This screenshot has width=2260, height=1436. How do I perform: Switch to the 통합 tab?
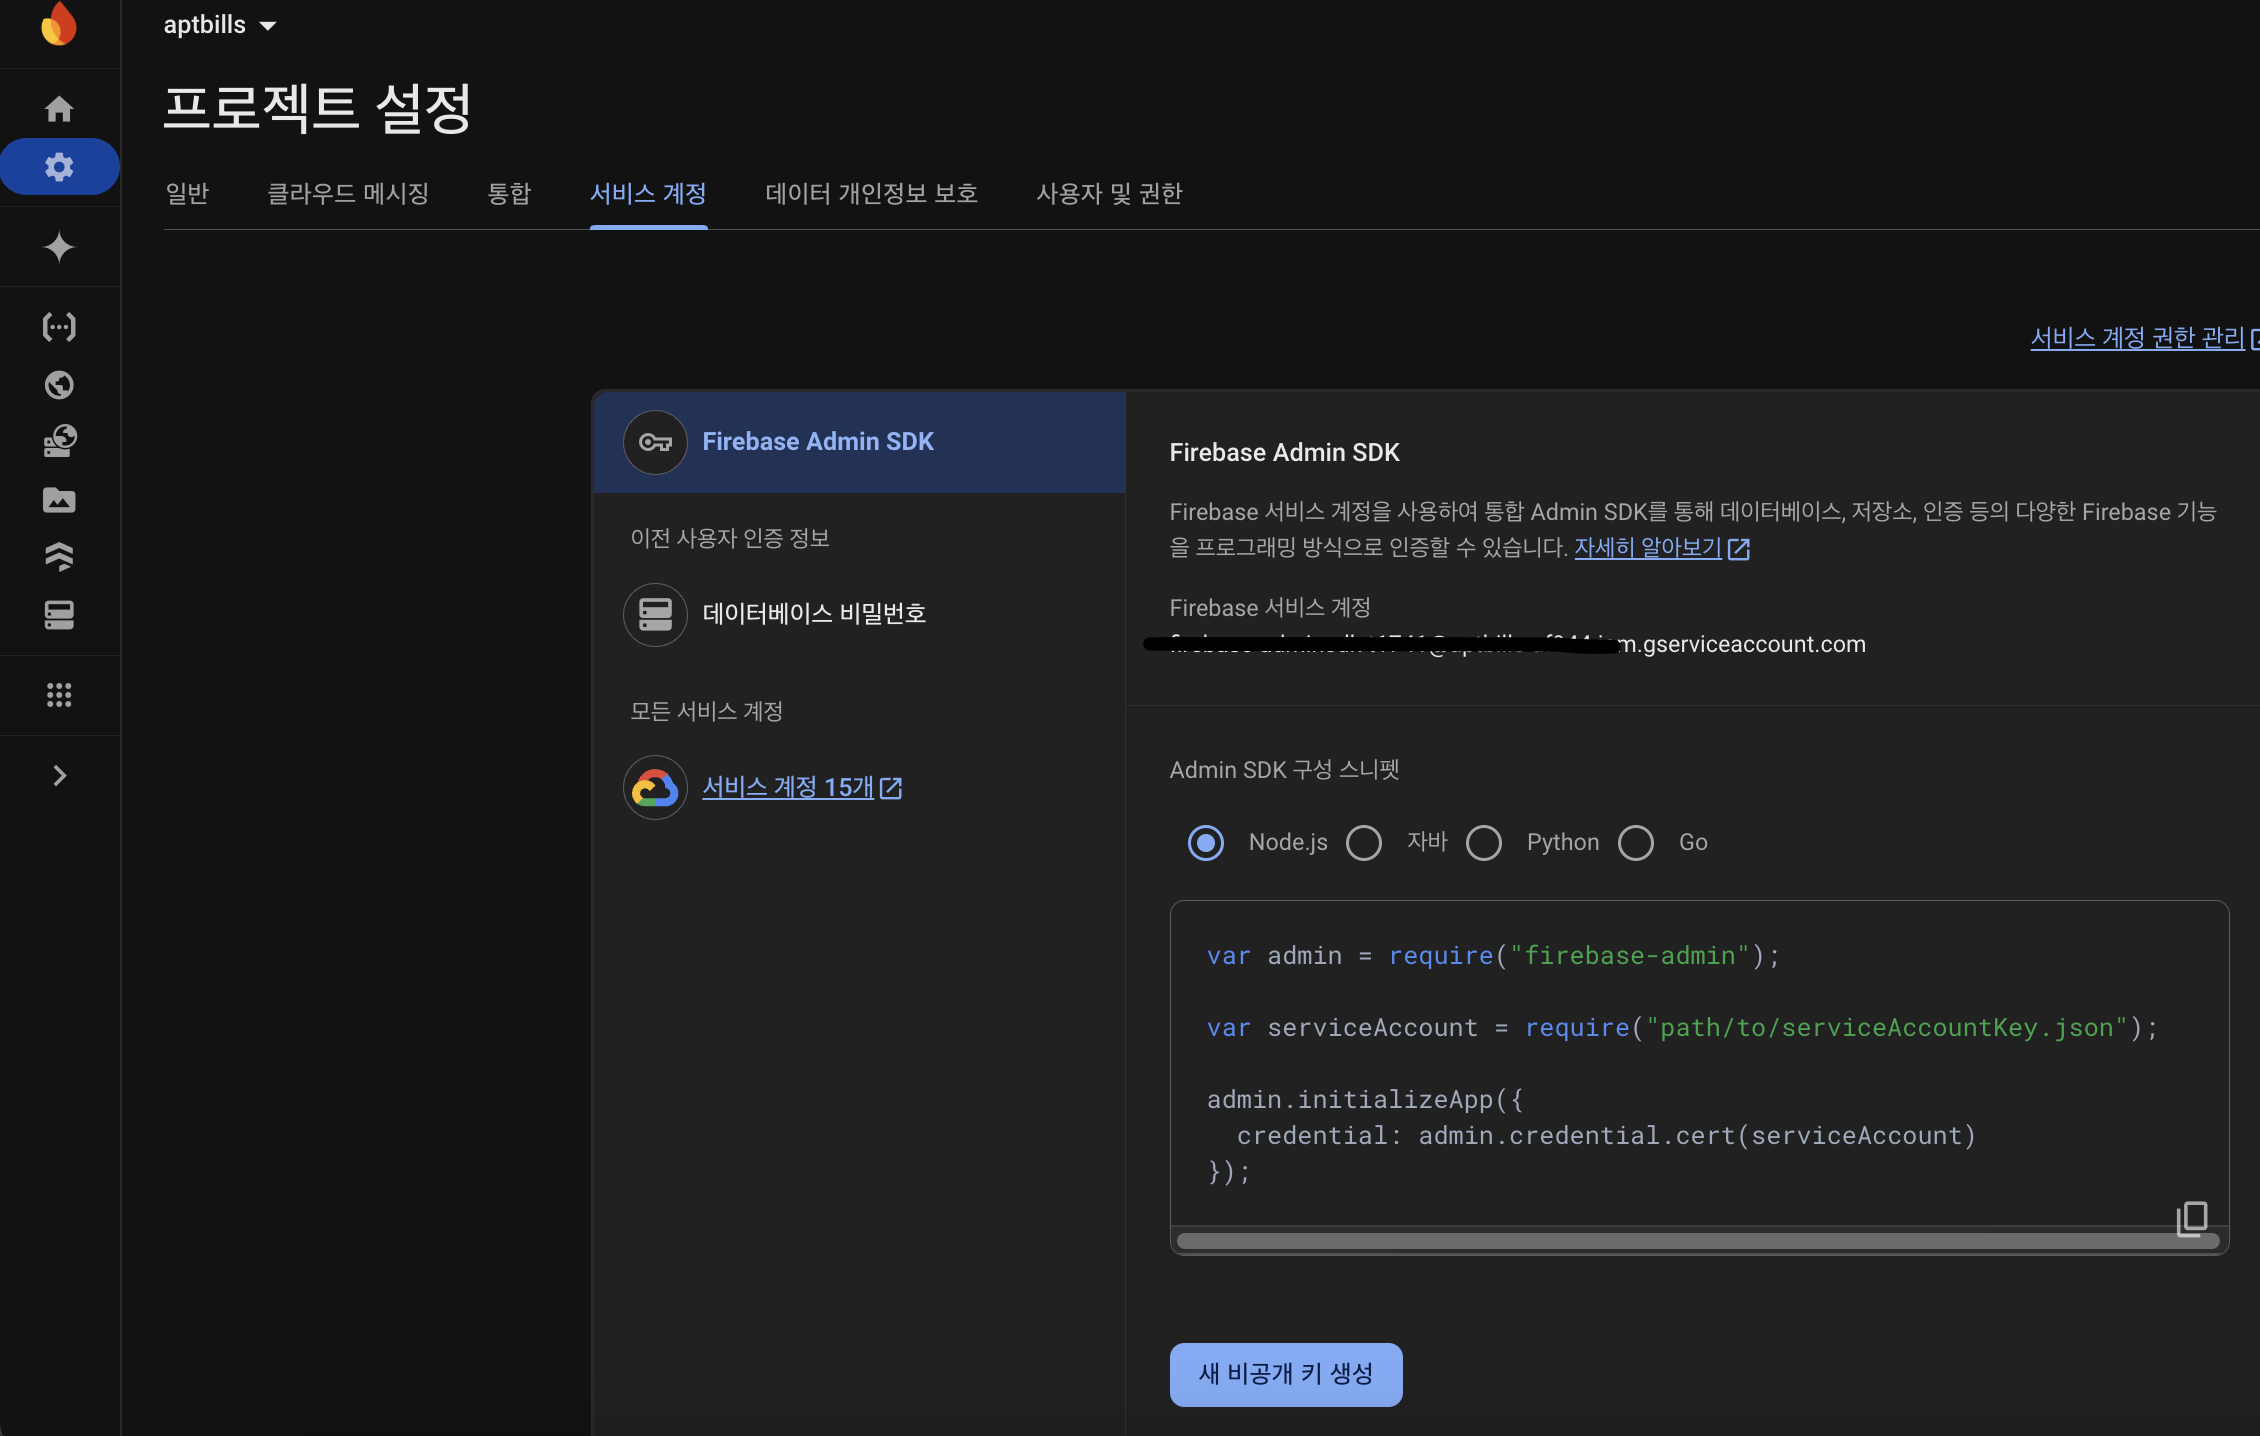[x=509, y=193]
